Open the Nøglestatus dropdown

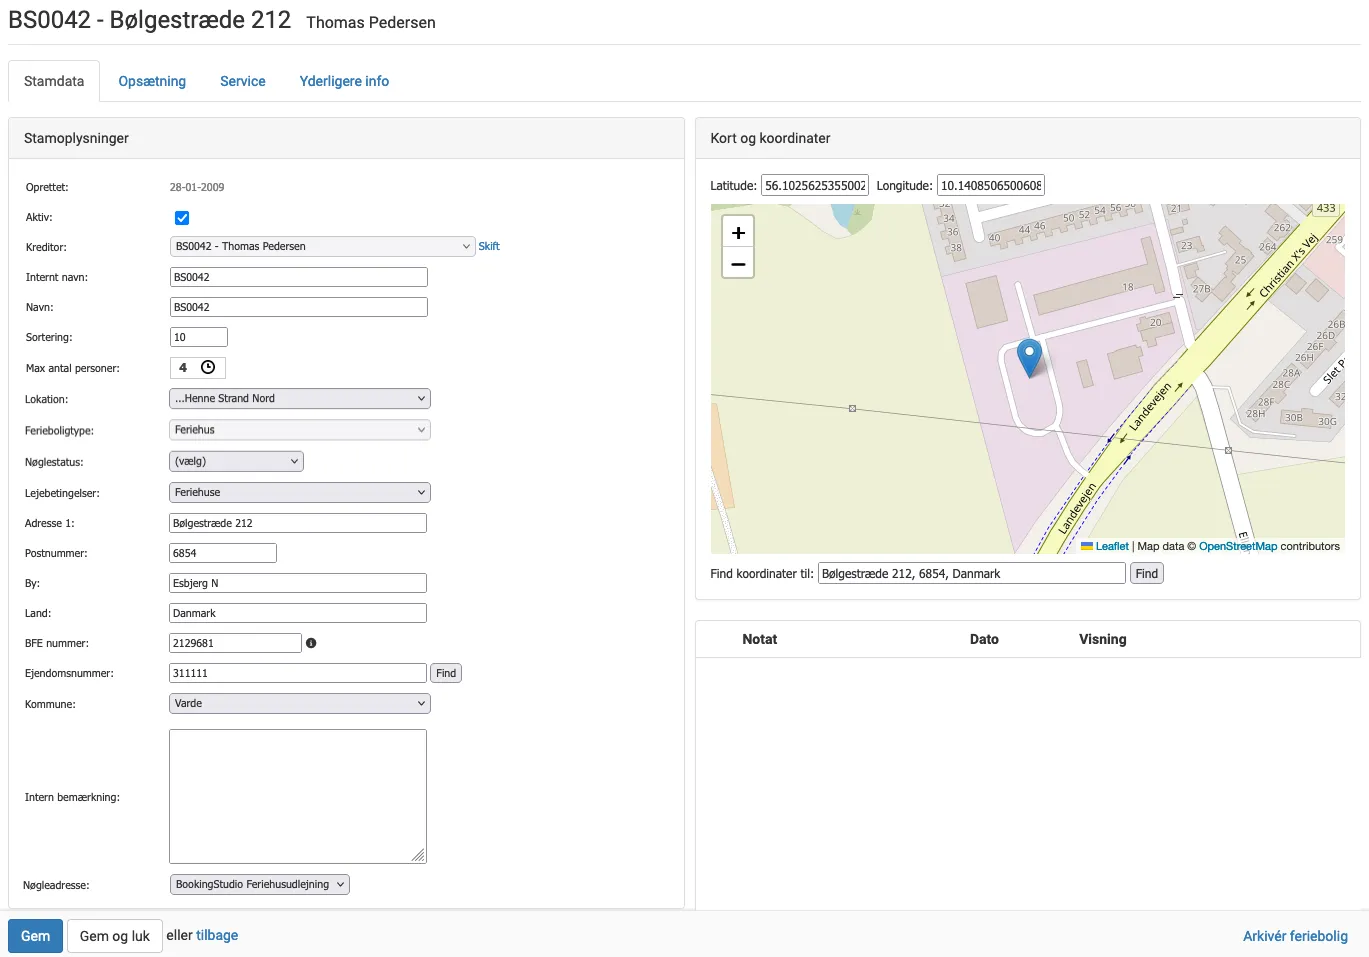[x=236, y=462]
